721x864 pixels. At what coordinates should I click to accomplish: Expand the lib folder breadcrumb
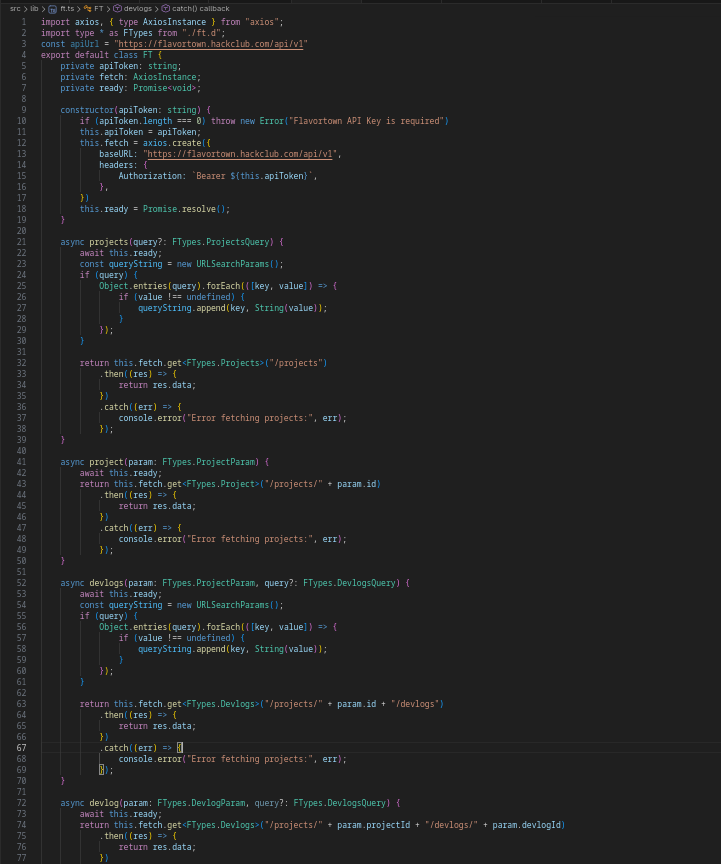pyautogui.click(x=34, y=8)
